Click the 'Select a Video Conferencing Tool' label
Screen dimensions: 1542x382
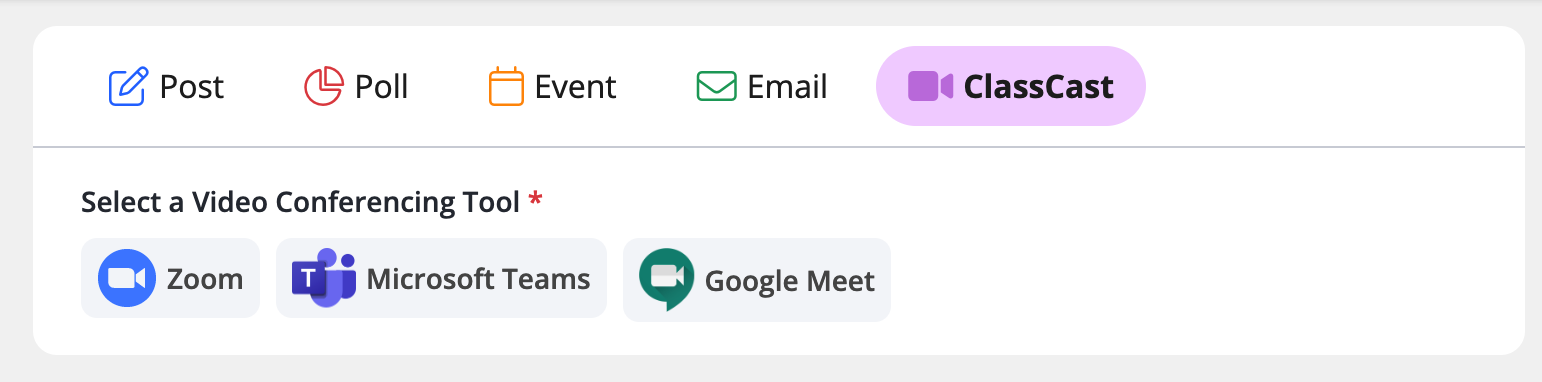coord(300,203)
